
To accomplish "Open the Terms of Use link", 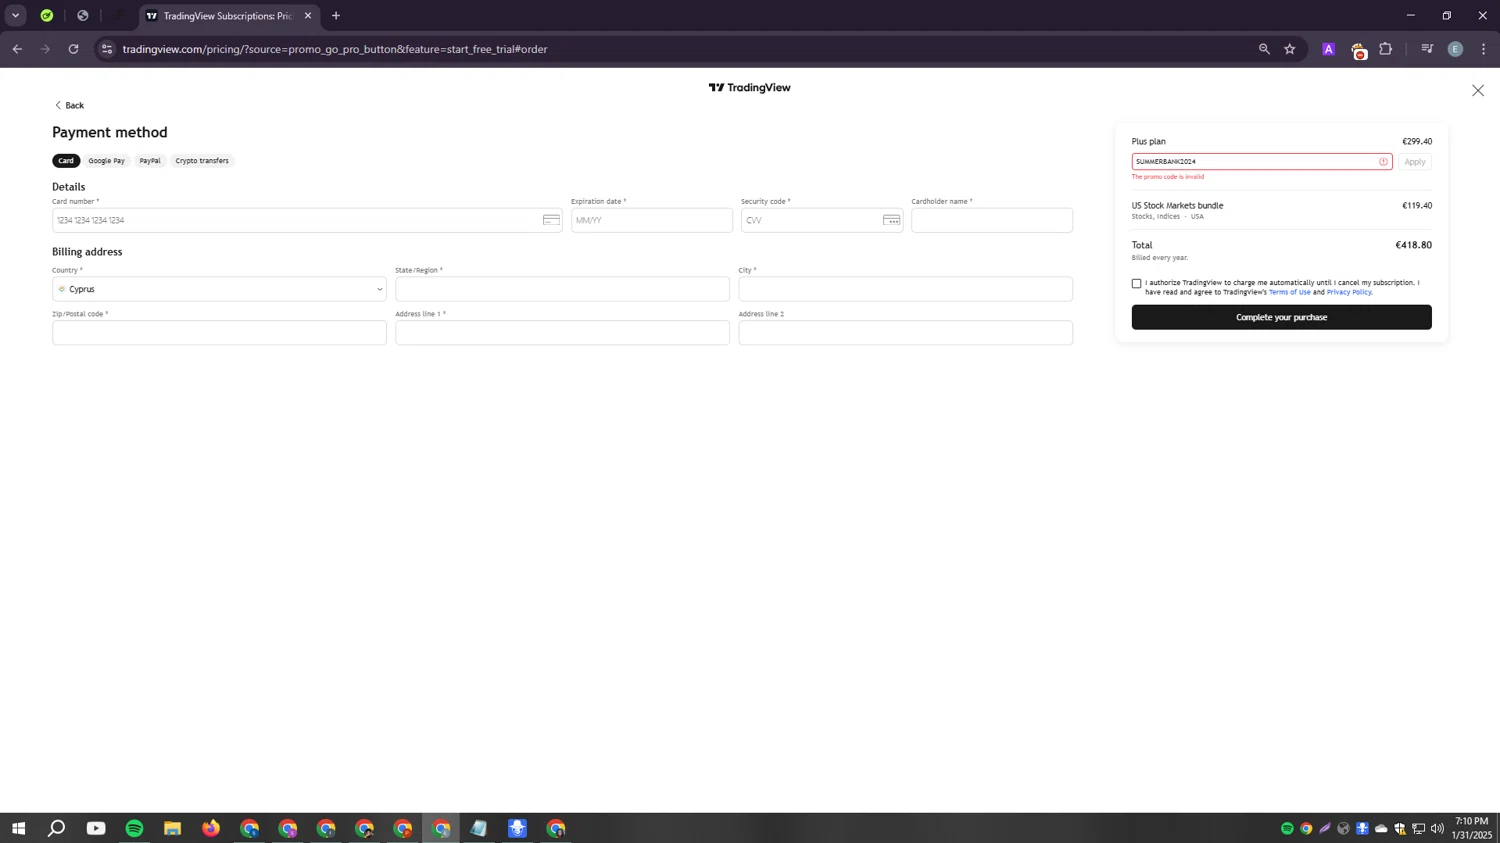I will click(x=1289, y=292).
